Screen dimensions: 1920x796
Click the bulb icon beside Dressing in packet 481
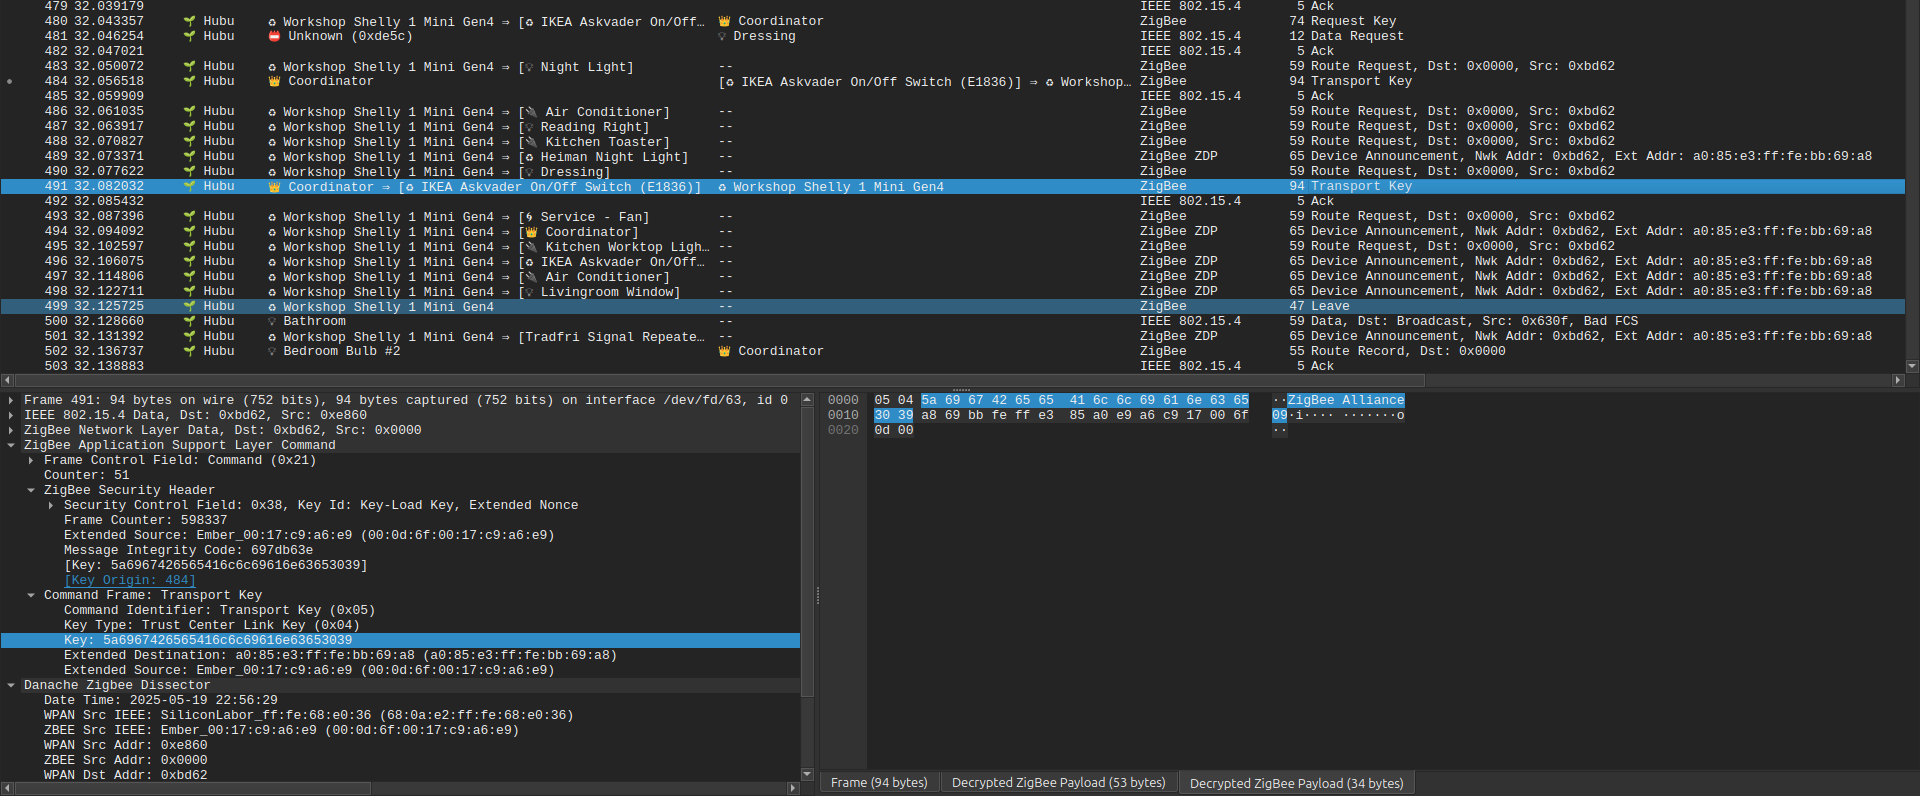coord(722,36)
